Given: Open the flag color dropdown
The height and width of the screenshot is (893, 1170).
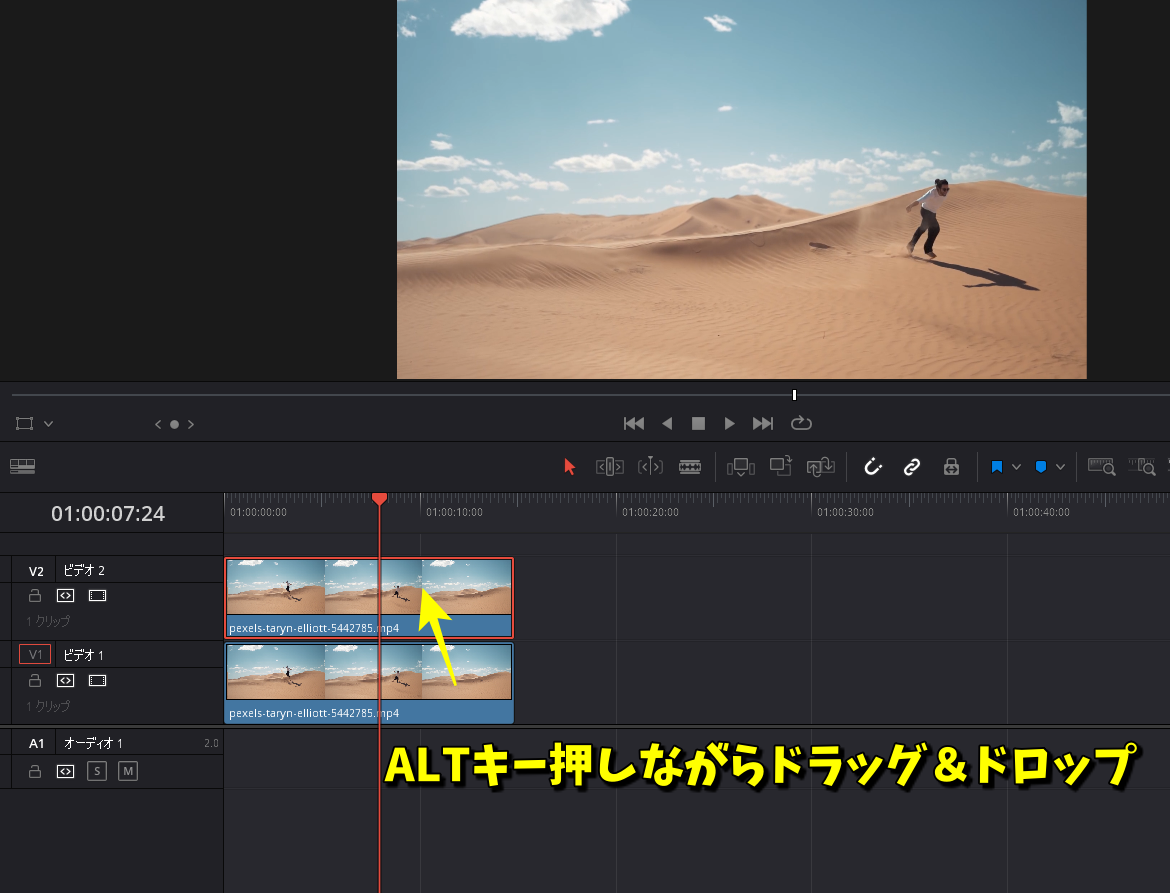Looking at the screenshot, I should pos(1016,466).
